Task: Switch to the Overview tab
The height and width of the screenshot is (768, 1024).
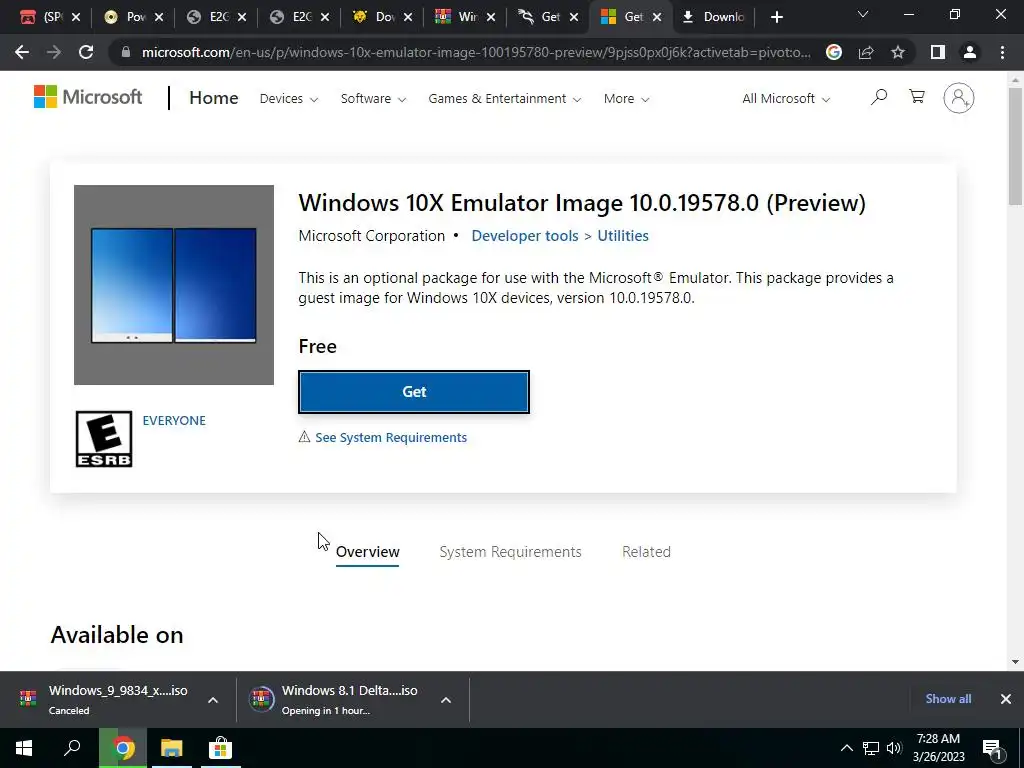Action: [368, 552]
